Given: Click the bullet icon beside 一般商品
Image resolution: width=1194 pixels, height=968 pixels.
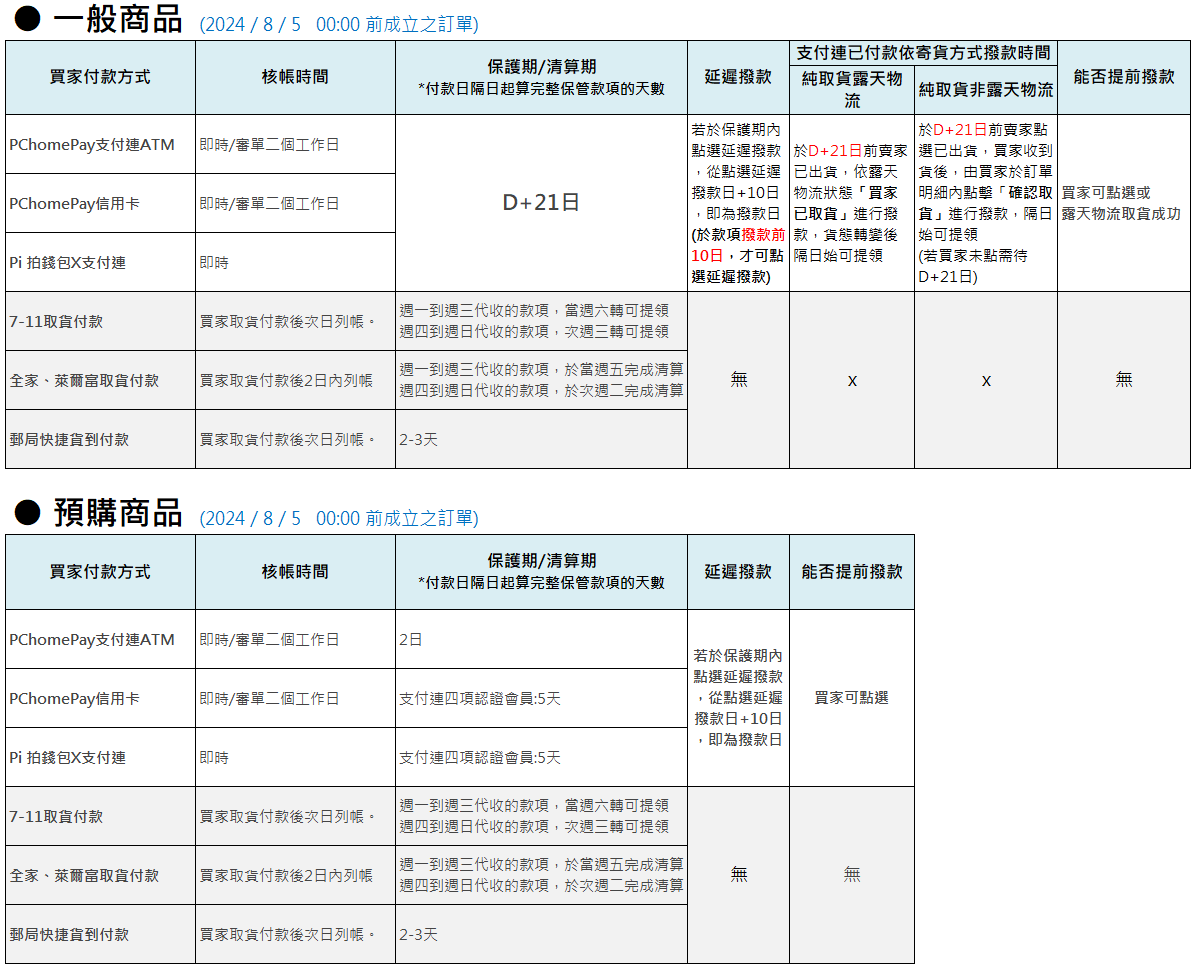Looking at the screenshot, I should (x=26, y=20).
